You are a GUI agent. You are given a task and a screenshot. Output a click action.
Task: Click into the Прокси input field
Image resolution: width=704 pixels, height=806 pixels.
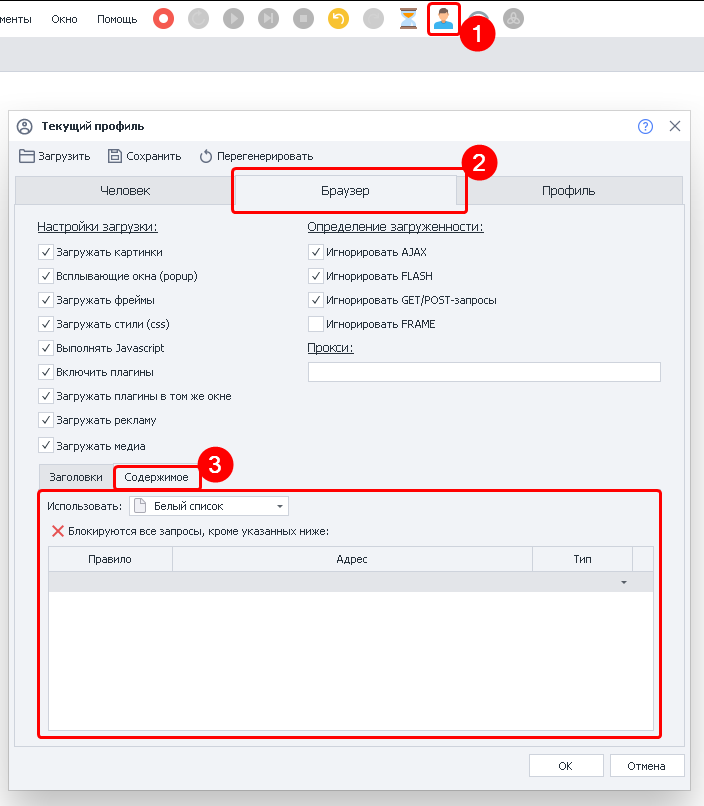(x=484, y=372)
